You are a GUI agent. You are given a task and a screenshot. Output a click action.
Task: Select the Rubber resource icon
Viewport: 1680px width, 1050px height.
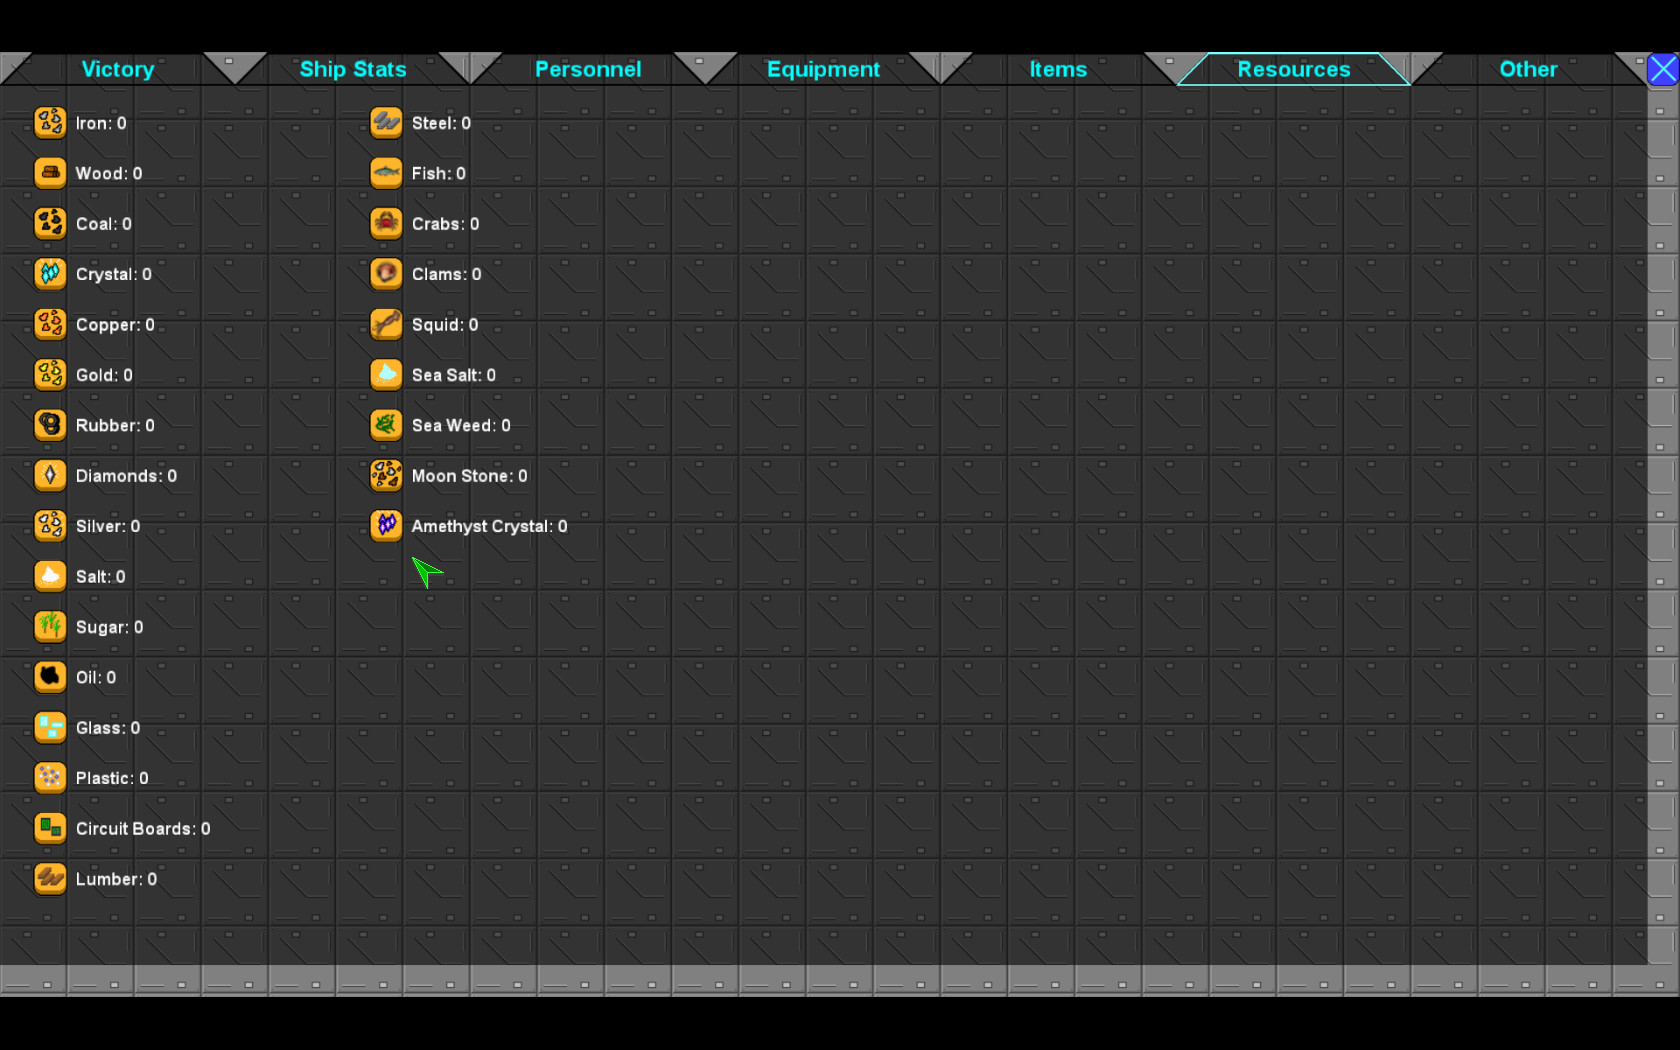(x=50, y=425)
